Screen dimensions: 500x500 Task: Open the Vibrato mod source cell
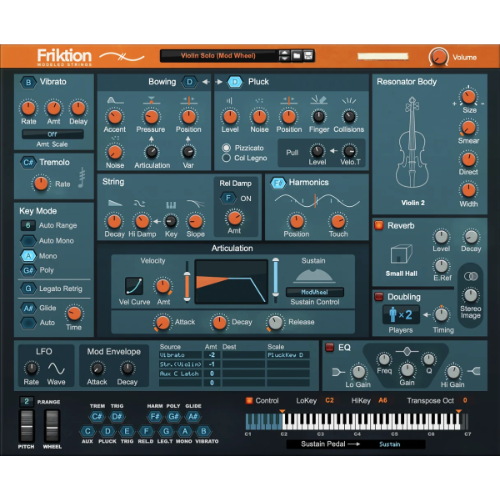[180, 355]
